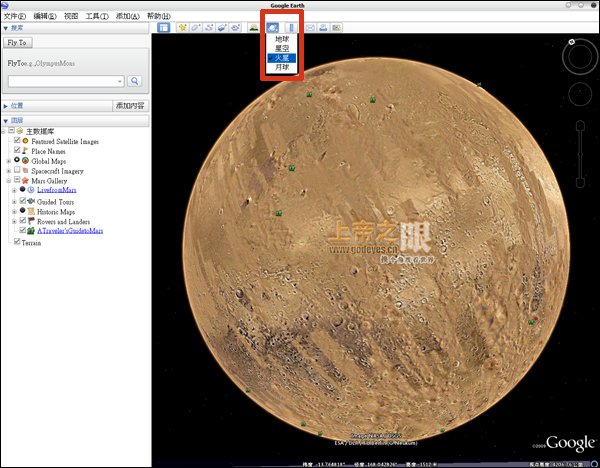Click the Place Names flag icon
The width and height of the screenshot is (600, 468).
tap(25, 151)
